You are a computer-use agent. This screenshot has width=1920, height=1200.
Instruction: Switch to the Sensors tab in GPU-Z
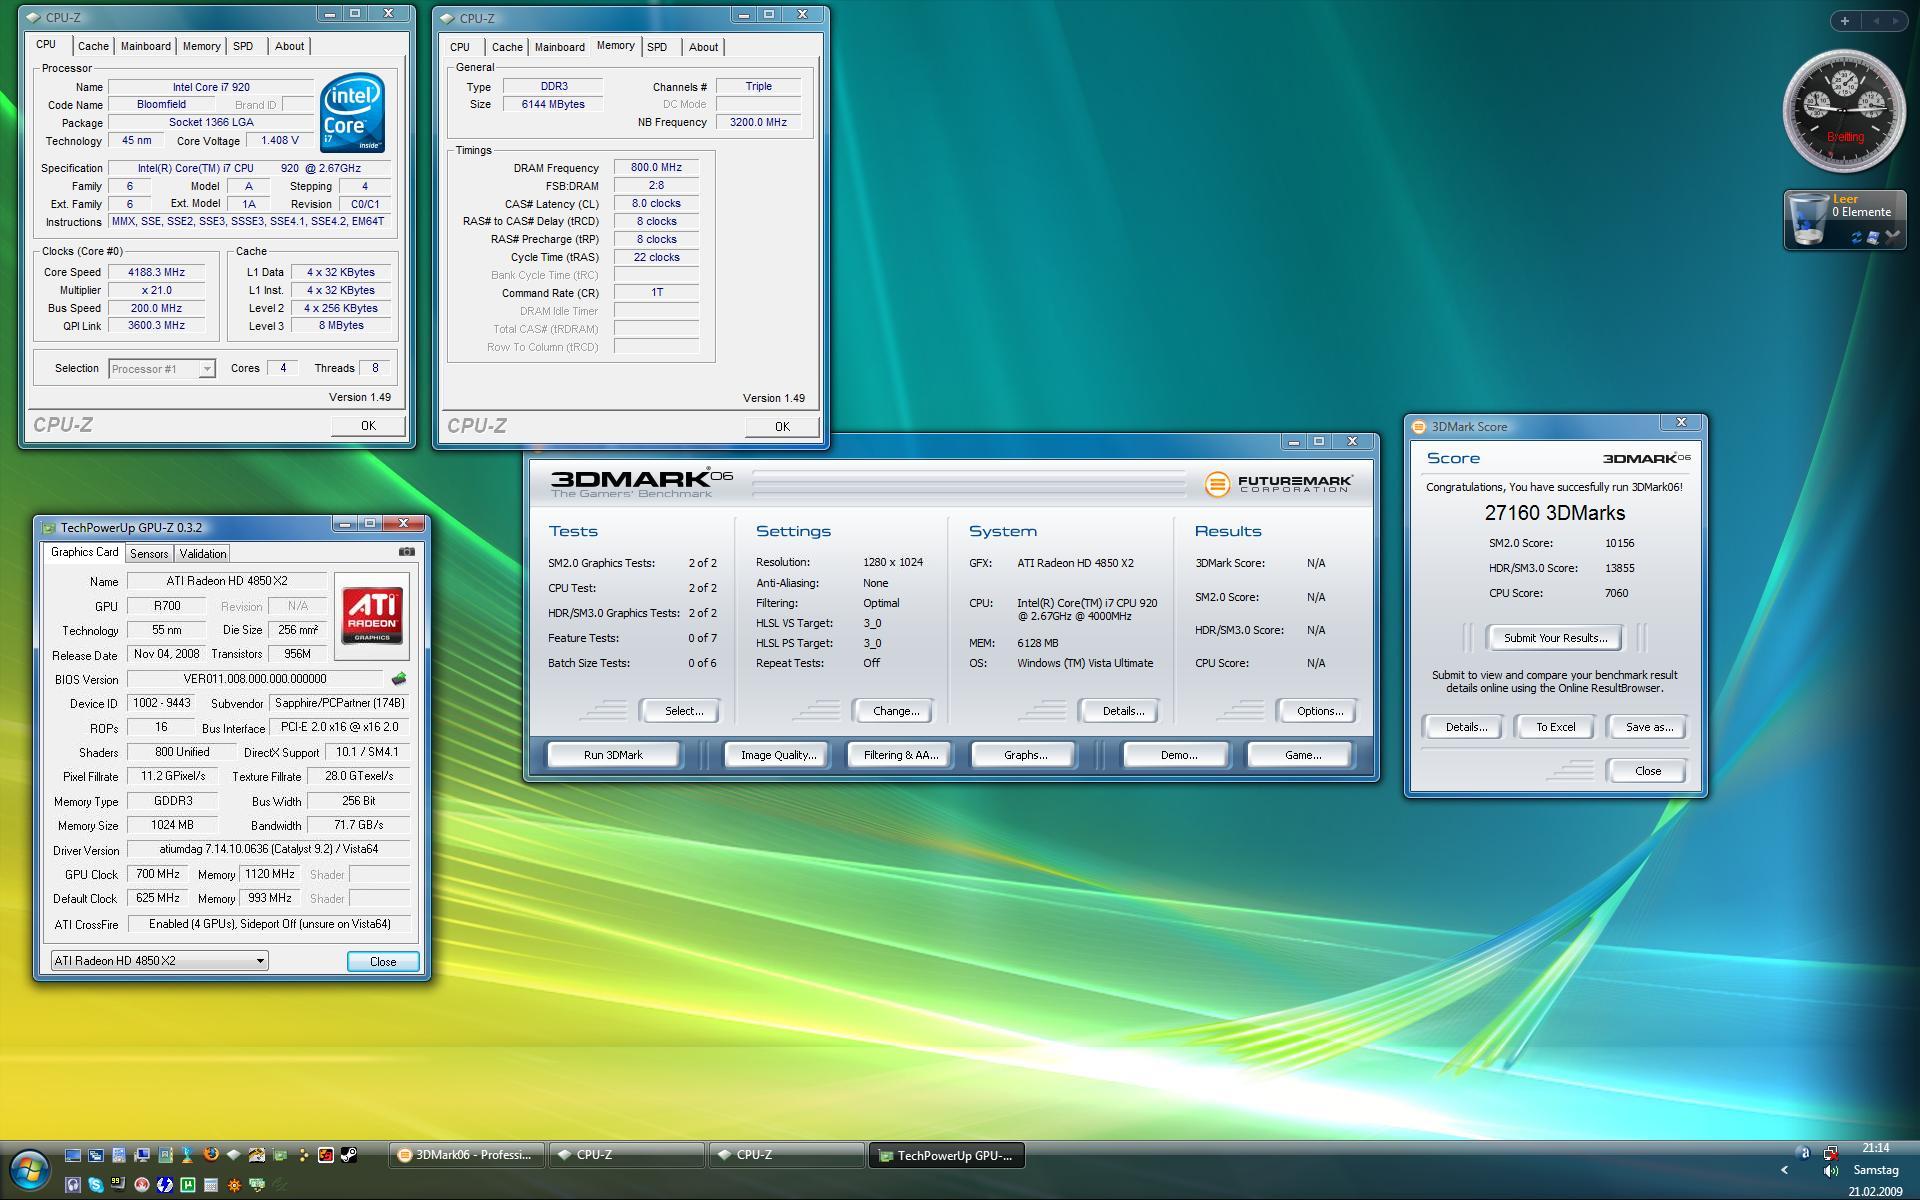(149, 554)
